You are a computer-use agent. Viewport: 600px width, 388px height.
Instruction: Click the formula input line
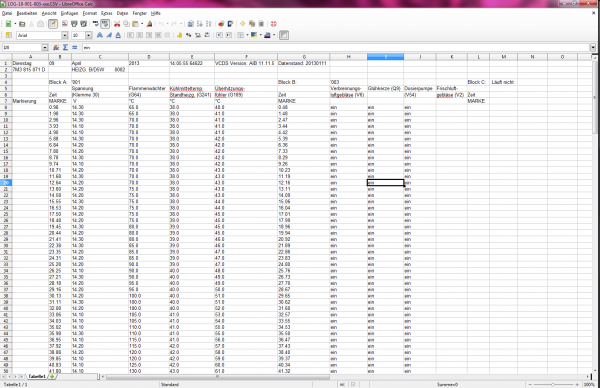click(336, 47)
